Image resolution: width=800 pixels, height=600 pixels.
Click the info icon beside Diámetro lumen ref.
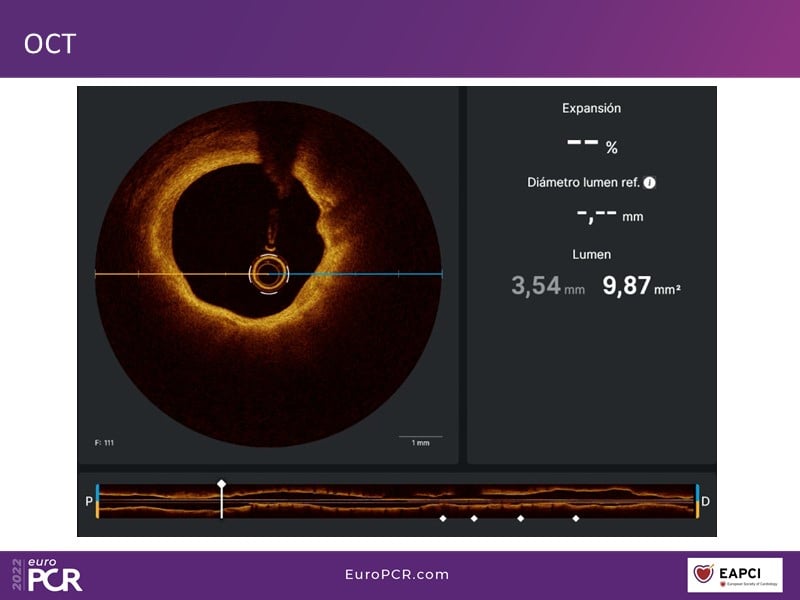(650, 183)
